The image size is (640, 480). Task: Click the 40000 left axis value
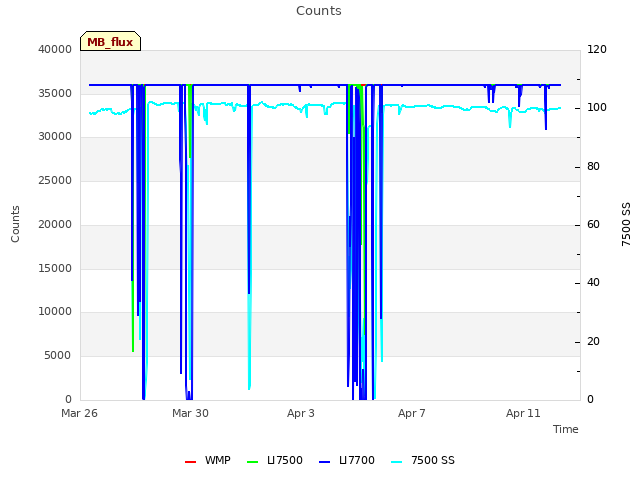point(55,49)
